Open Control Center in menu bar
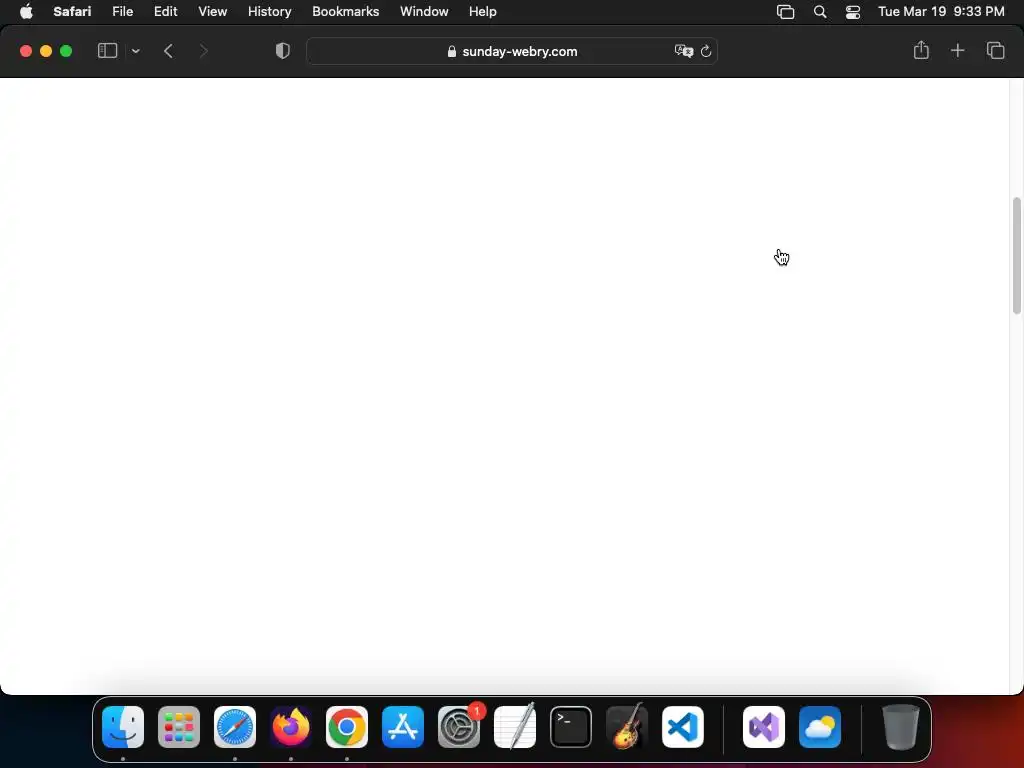 click(x=852, y=12)
